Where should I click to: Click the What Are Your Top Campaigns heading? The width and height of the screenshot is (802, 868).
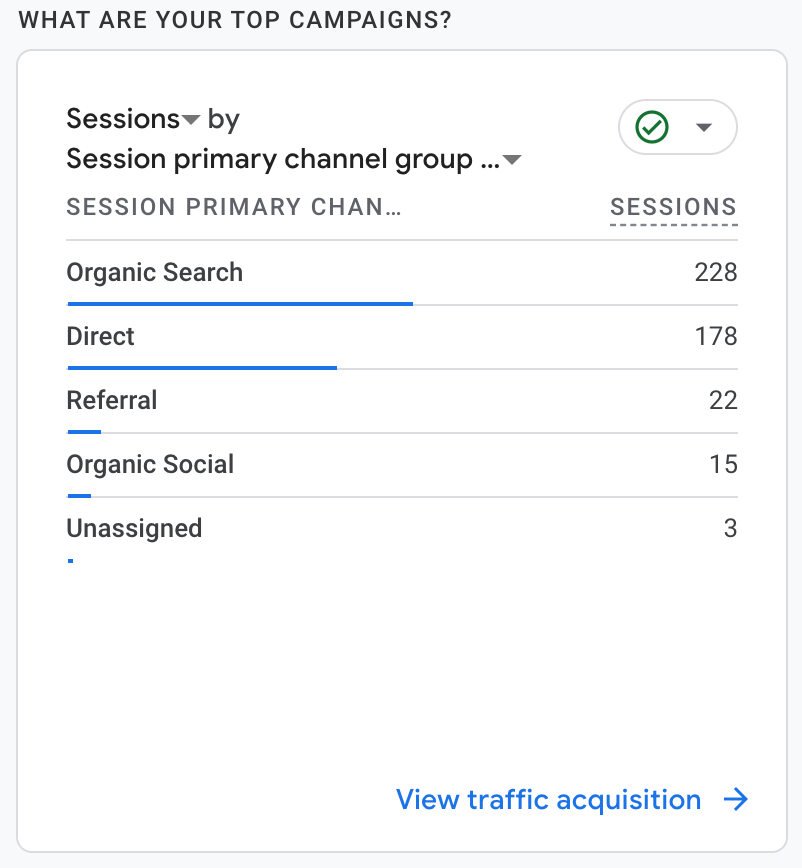(x=234, y=21)
